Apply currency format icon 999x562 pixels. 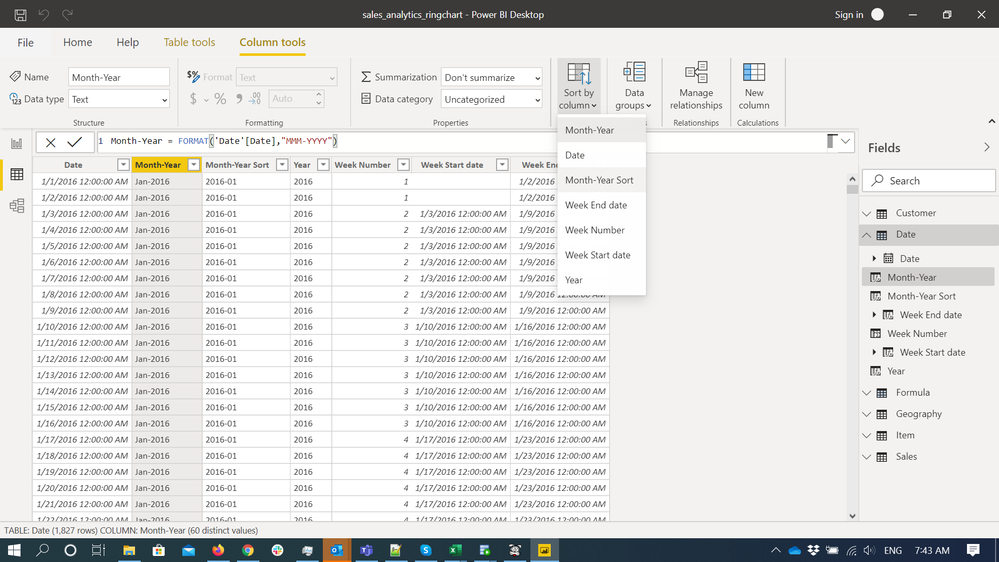point(193,99)
